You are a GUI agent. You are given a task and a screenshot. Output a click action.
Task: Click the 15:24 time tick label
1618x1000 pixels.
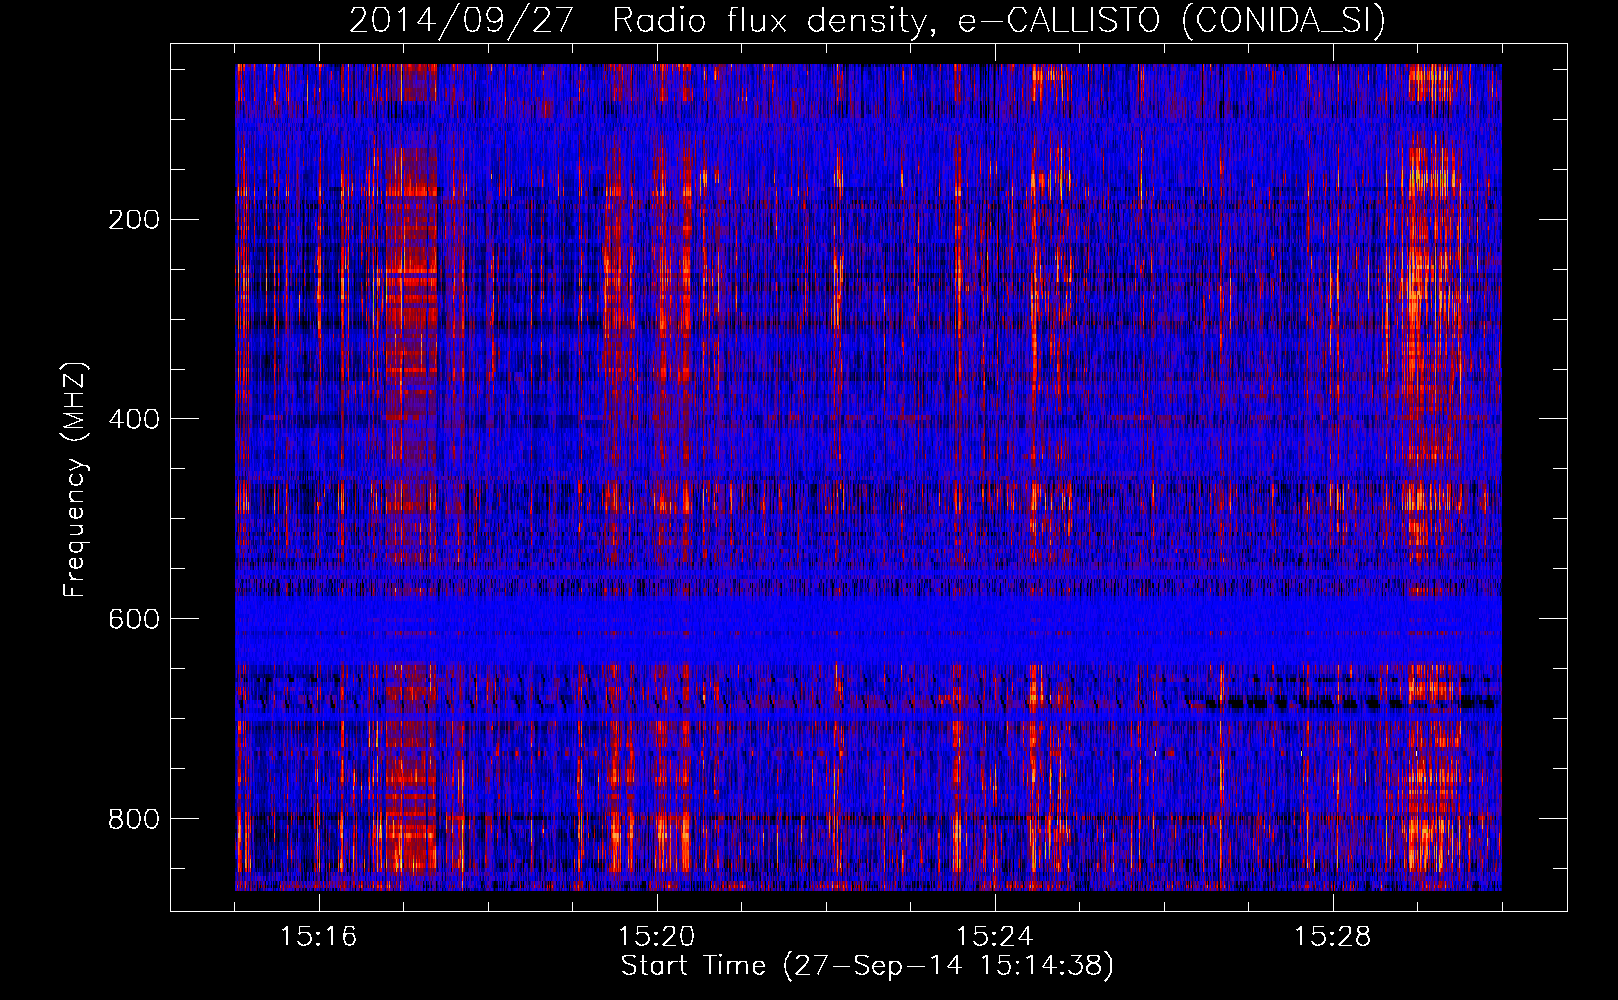coord(995,937)
